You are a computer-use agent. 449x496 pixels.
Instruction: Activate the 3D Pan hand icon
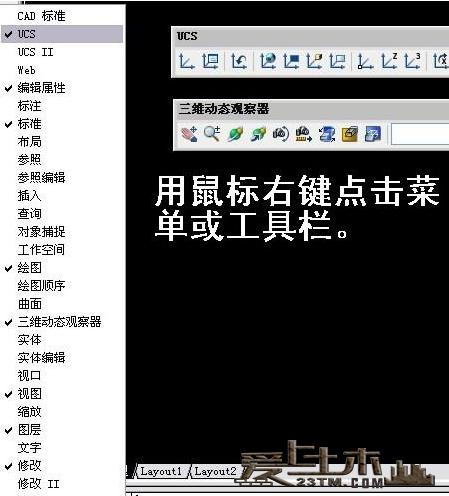[189, 134]
